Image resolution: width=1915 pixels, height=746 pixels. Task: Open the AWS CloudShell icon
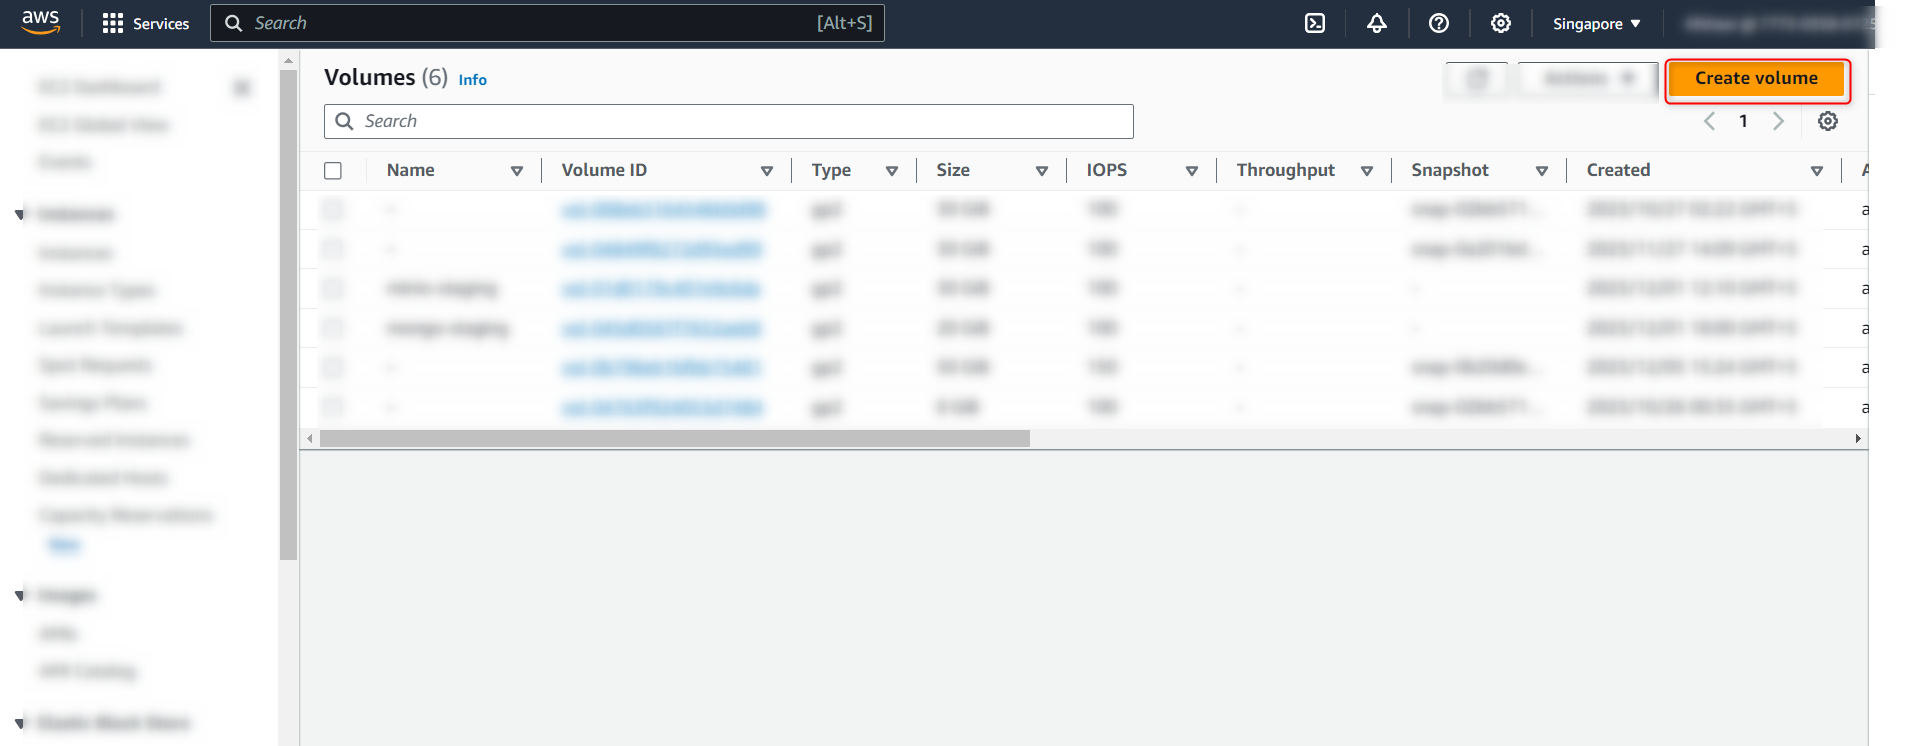[1315, 23]
